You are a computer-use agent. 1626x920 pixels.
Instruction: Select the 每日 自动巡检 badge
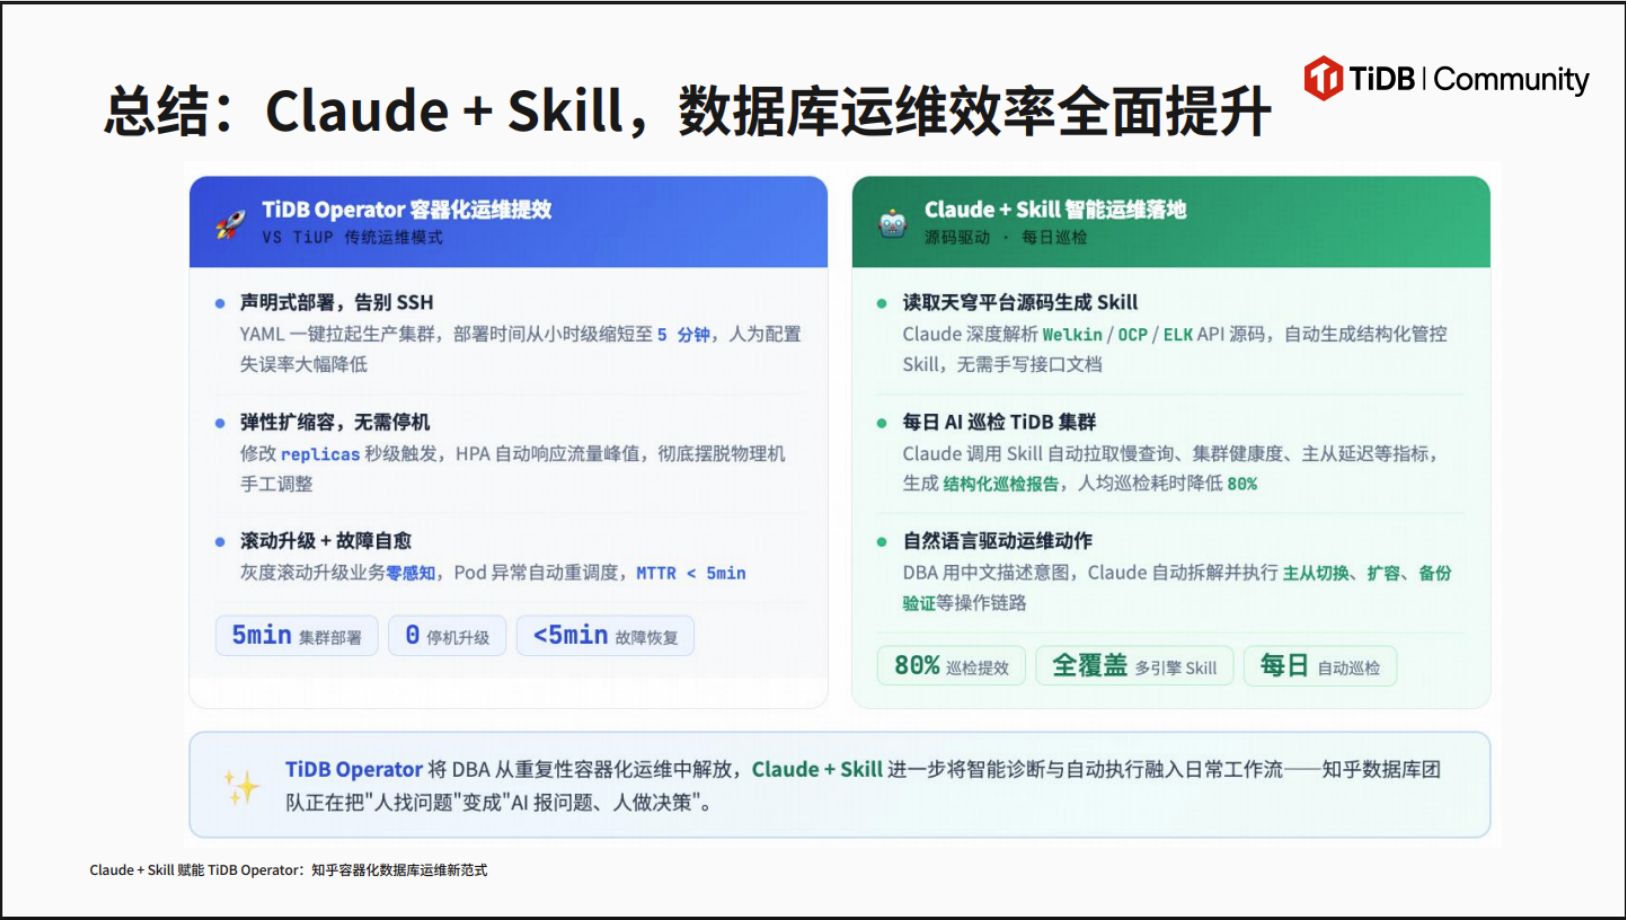(x=1320, y=666)
